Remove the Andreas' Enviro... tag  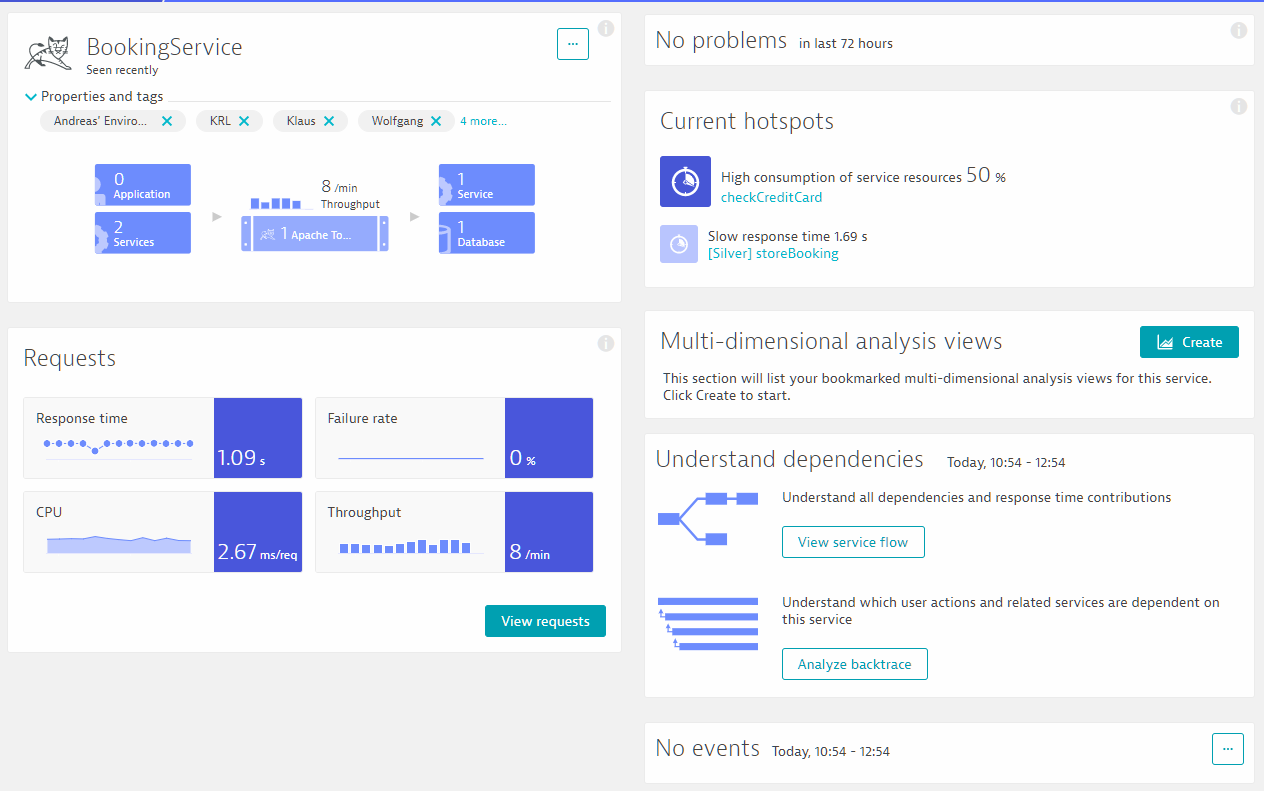click(167, 121)
